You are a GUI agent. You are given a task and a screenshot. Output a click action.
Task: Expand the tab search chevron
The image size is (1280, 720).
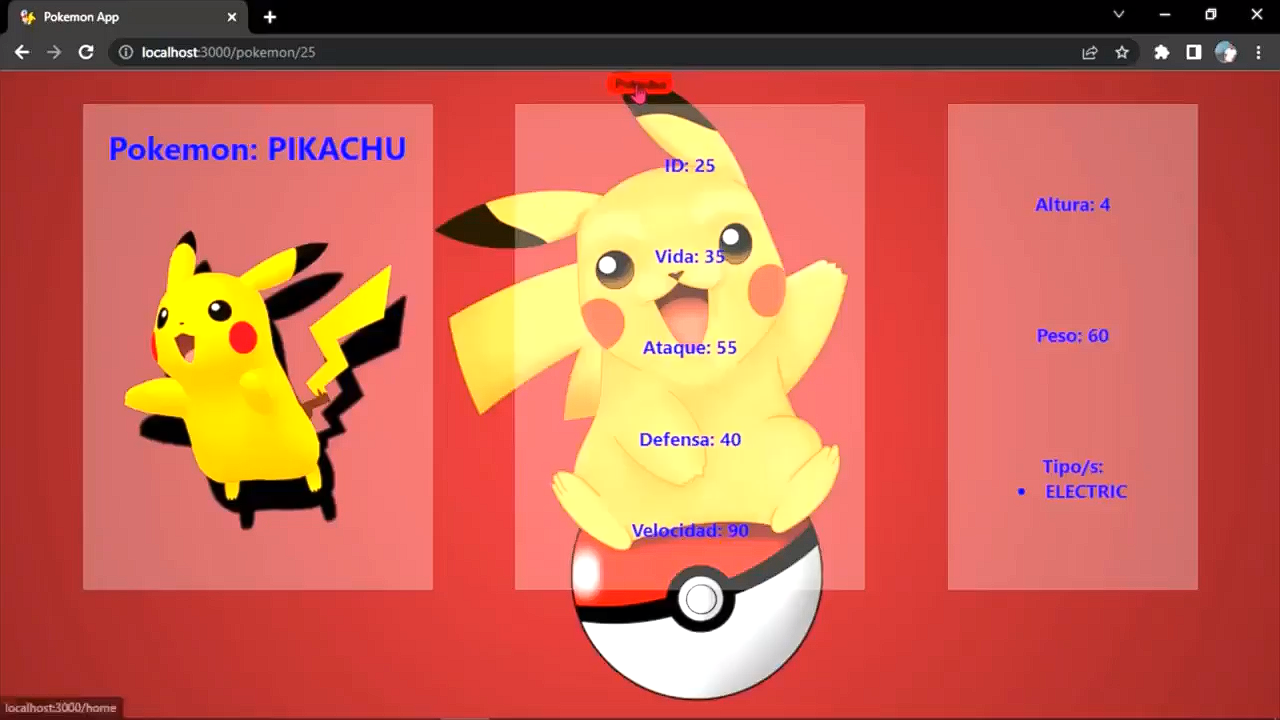1119,15
